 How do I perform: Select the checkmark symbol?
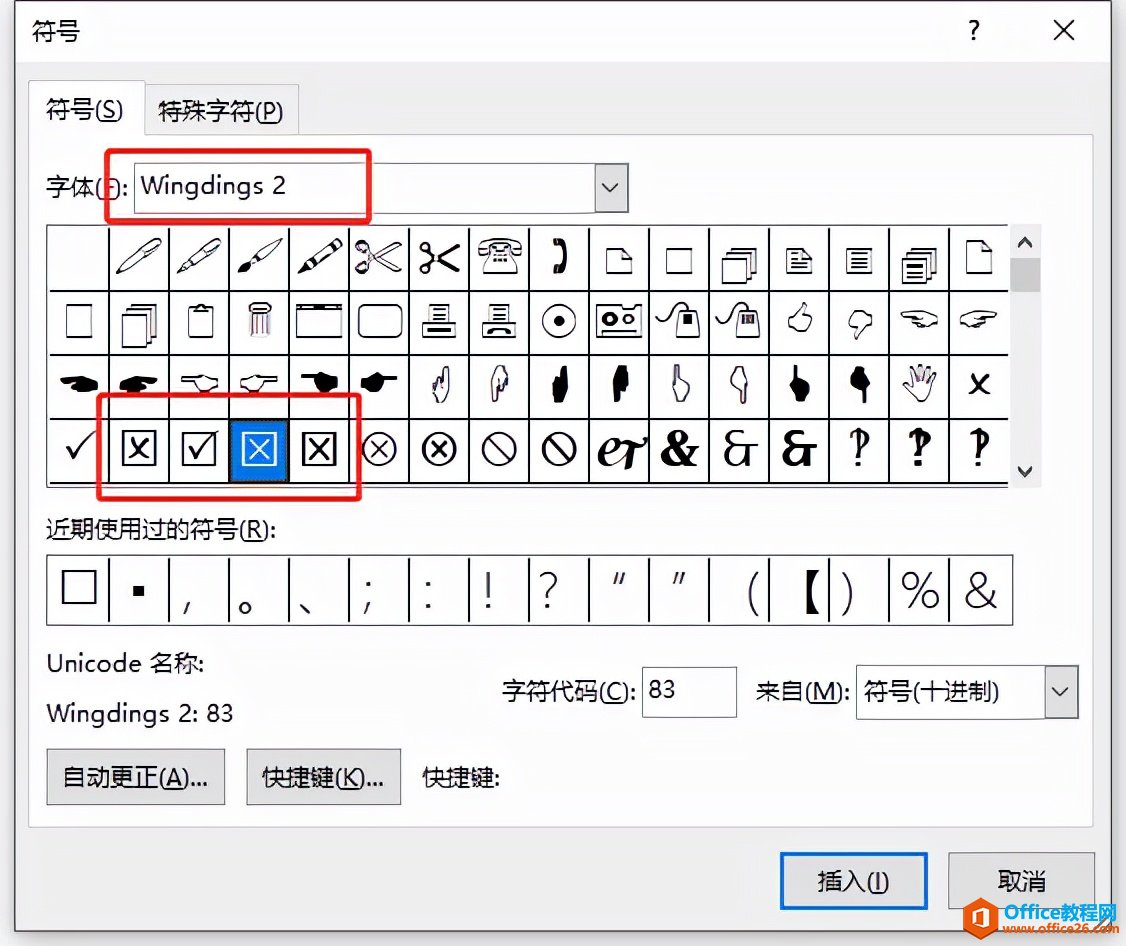pos(78,448)
